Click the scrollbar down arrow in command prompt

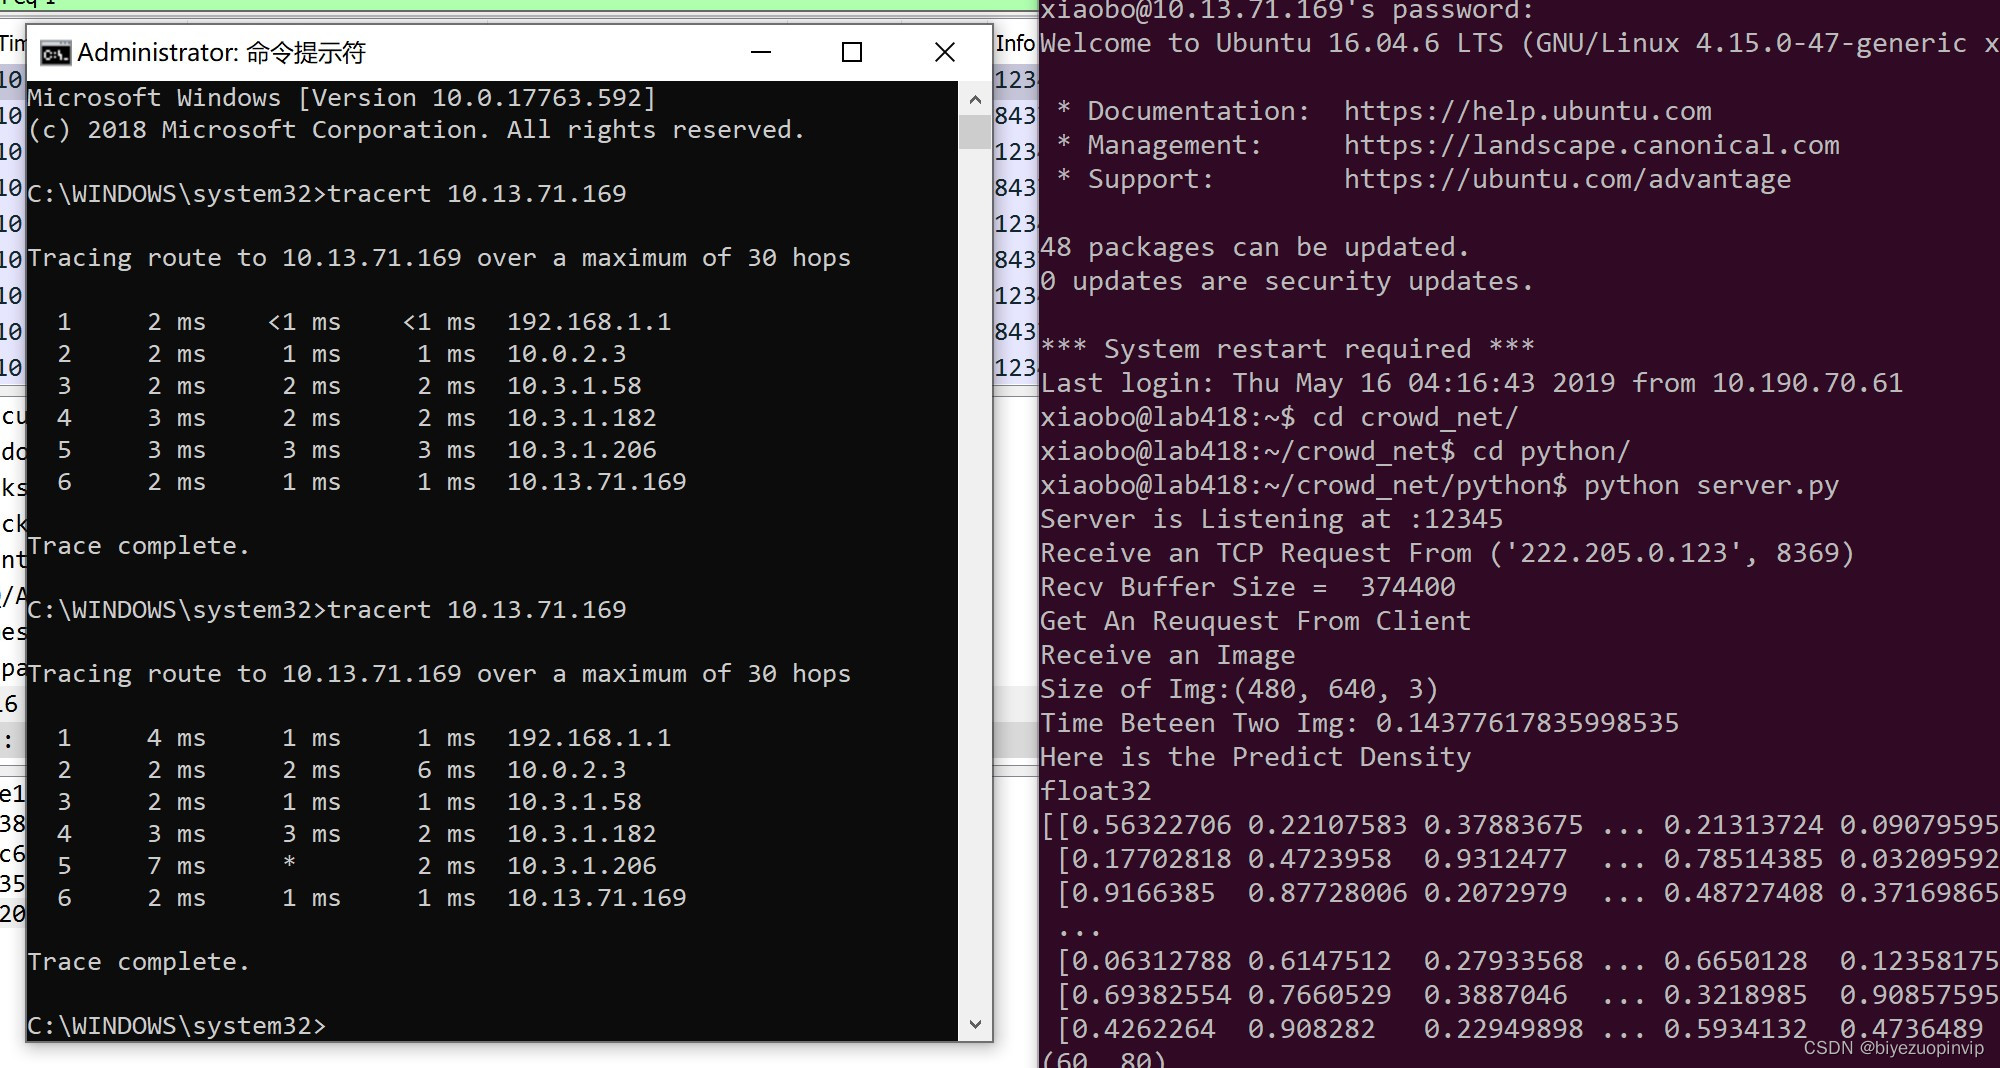[x=975, y=1024]
